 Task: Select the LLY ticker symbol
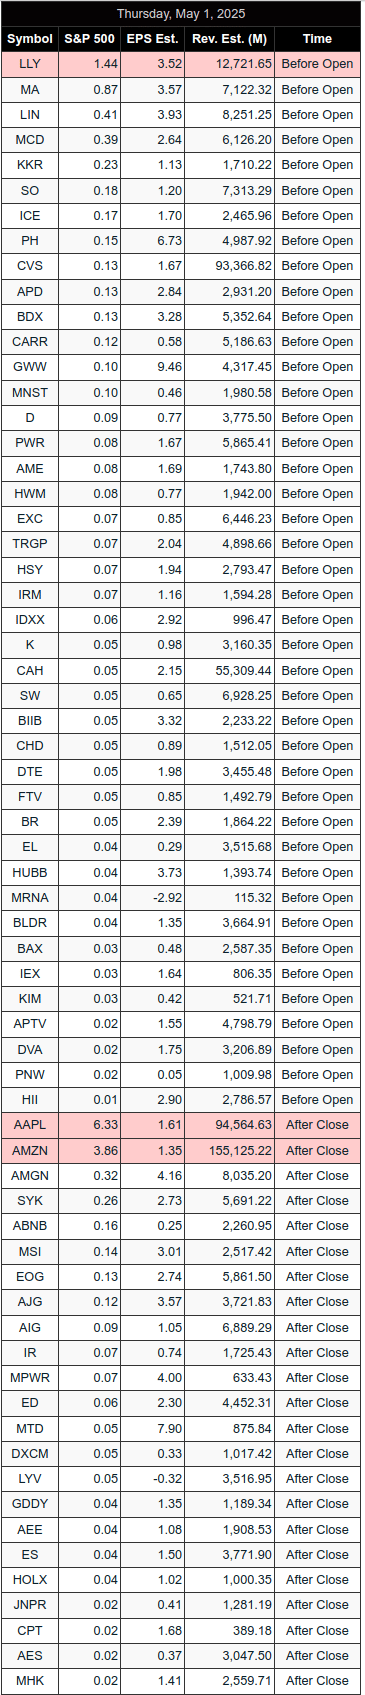point(30,64)
